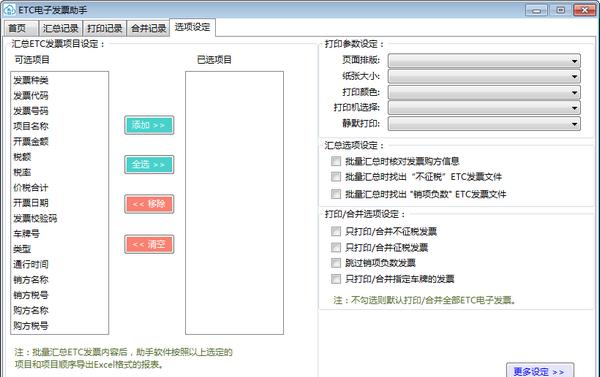The height and width of the screenshot is (377, 600).
Task: Enable 跳过销项负数发票 checkbox
Action: 336,263
